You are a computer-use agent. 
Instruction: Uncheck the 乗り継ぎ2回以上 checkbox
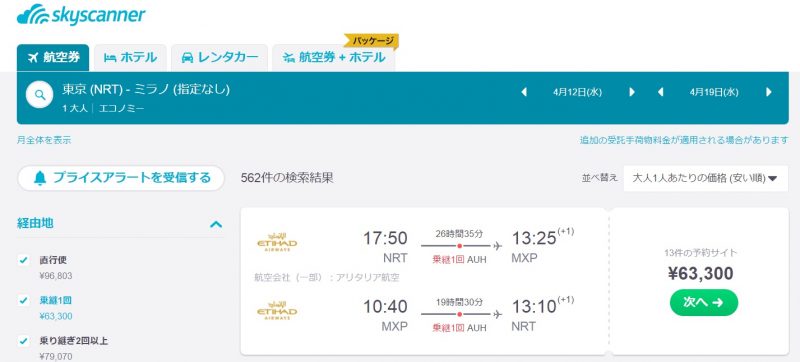pos(23,341)
